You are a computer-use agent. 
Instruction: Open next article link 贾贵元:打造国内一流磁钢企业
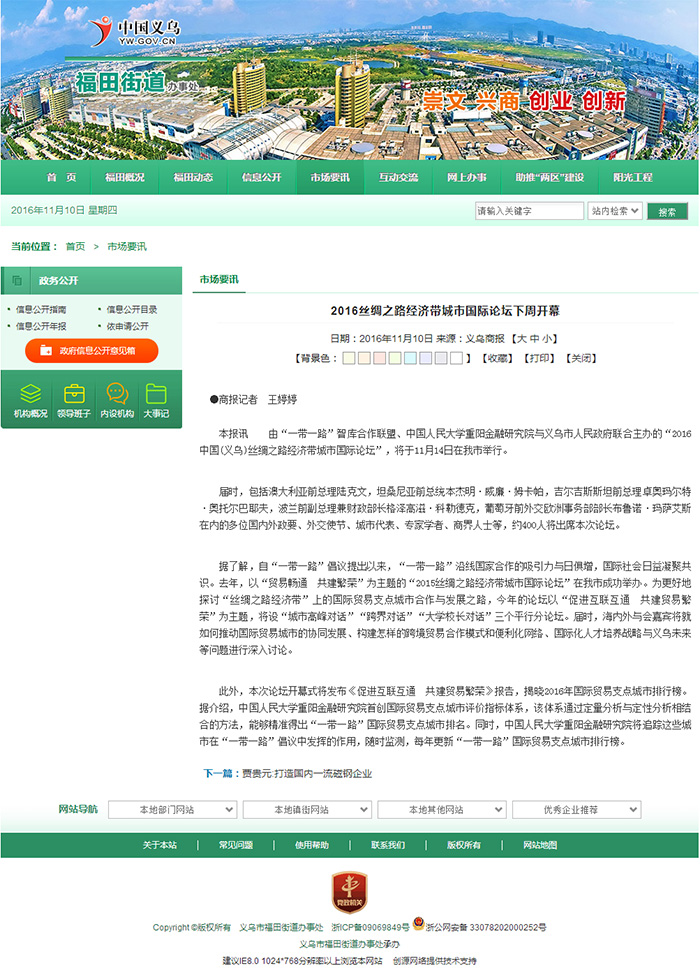coord(305,773)
